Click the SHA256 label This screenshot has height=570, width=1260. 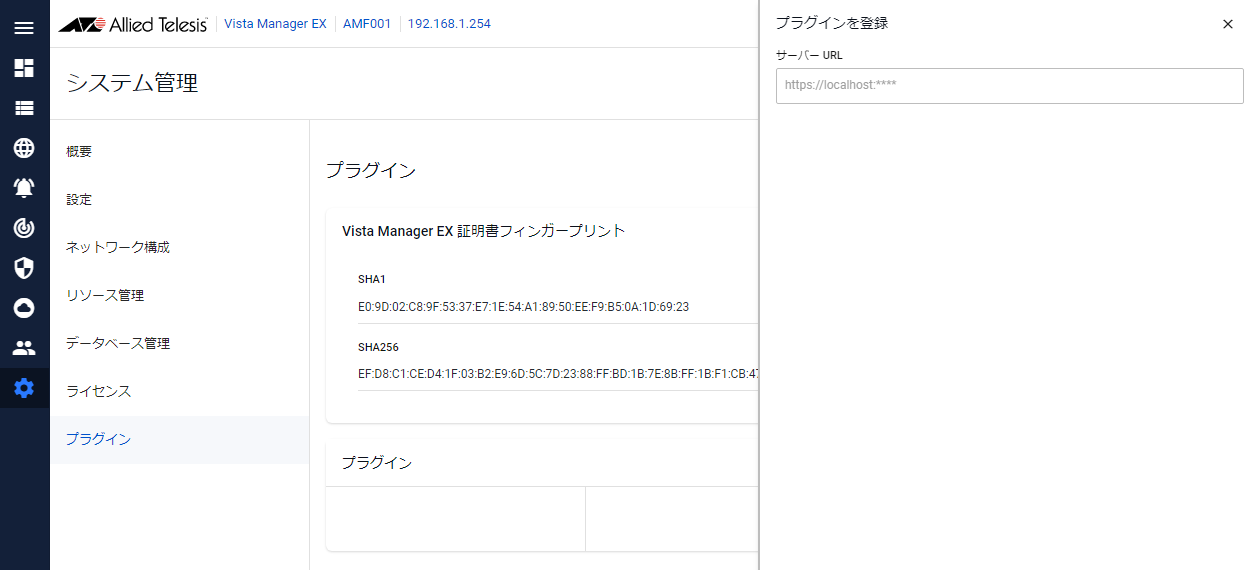[x=378, y=347]
